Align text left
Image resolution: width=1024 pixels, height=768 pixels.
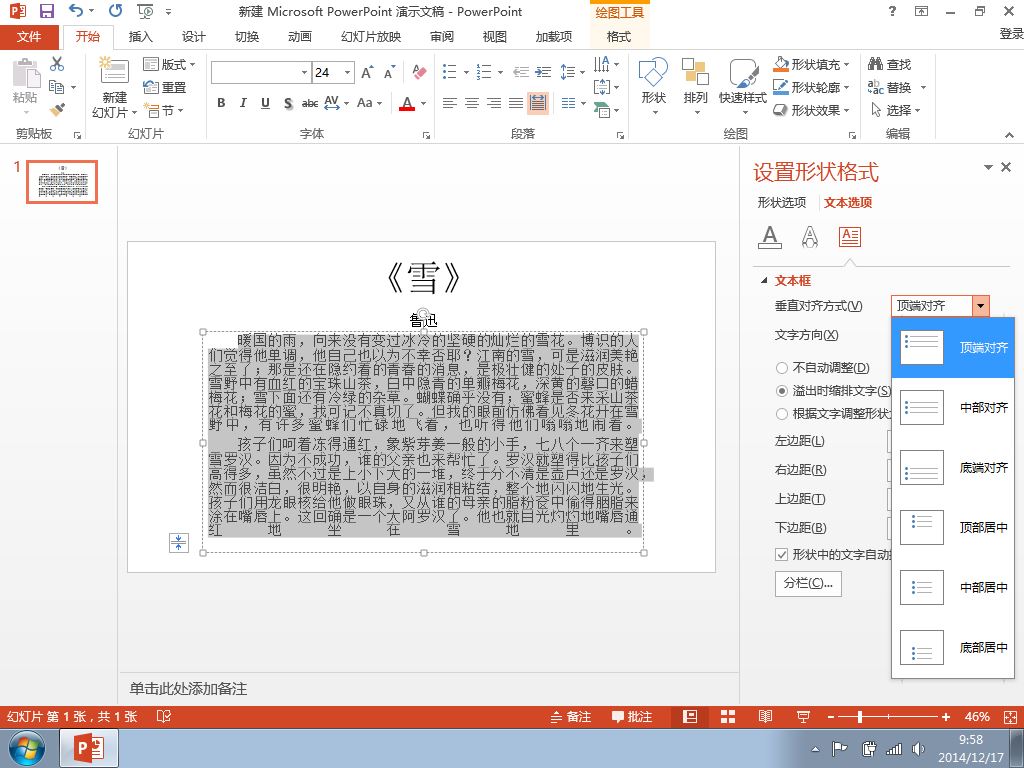click(x=449, y=103)
